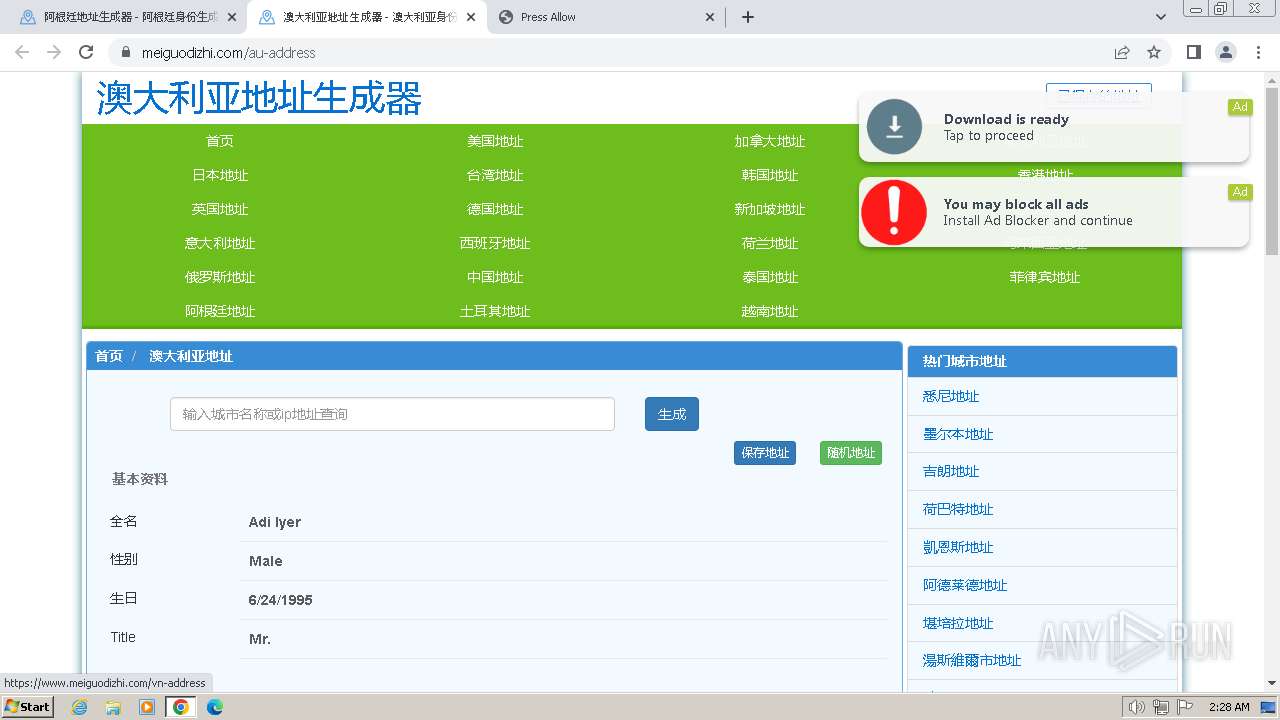Open 阿根廷地址 navigation link
Screen dimensions: 1280x720
coord(220,311)
